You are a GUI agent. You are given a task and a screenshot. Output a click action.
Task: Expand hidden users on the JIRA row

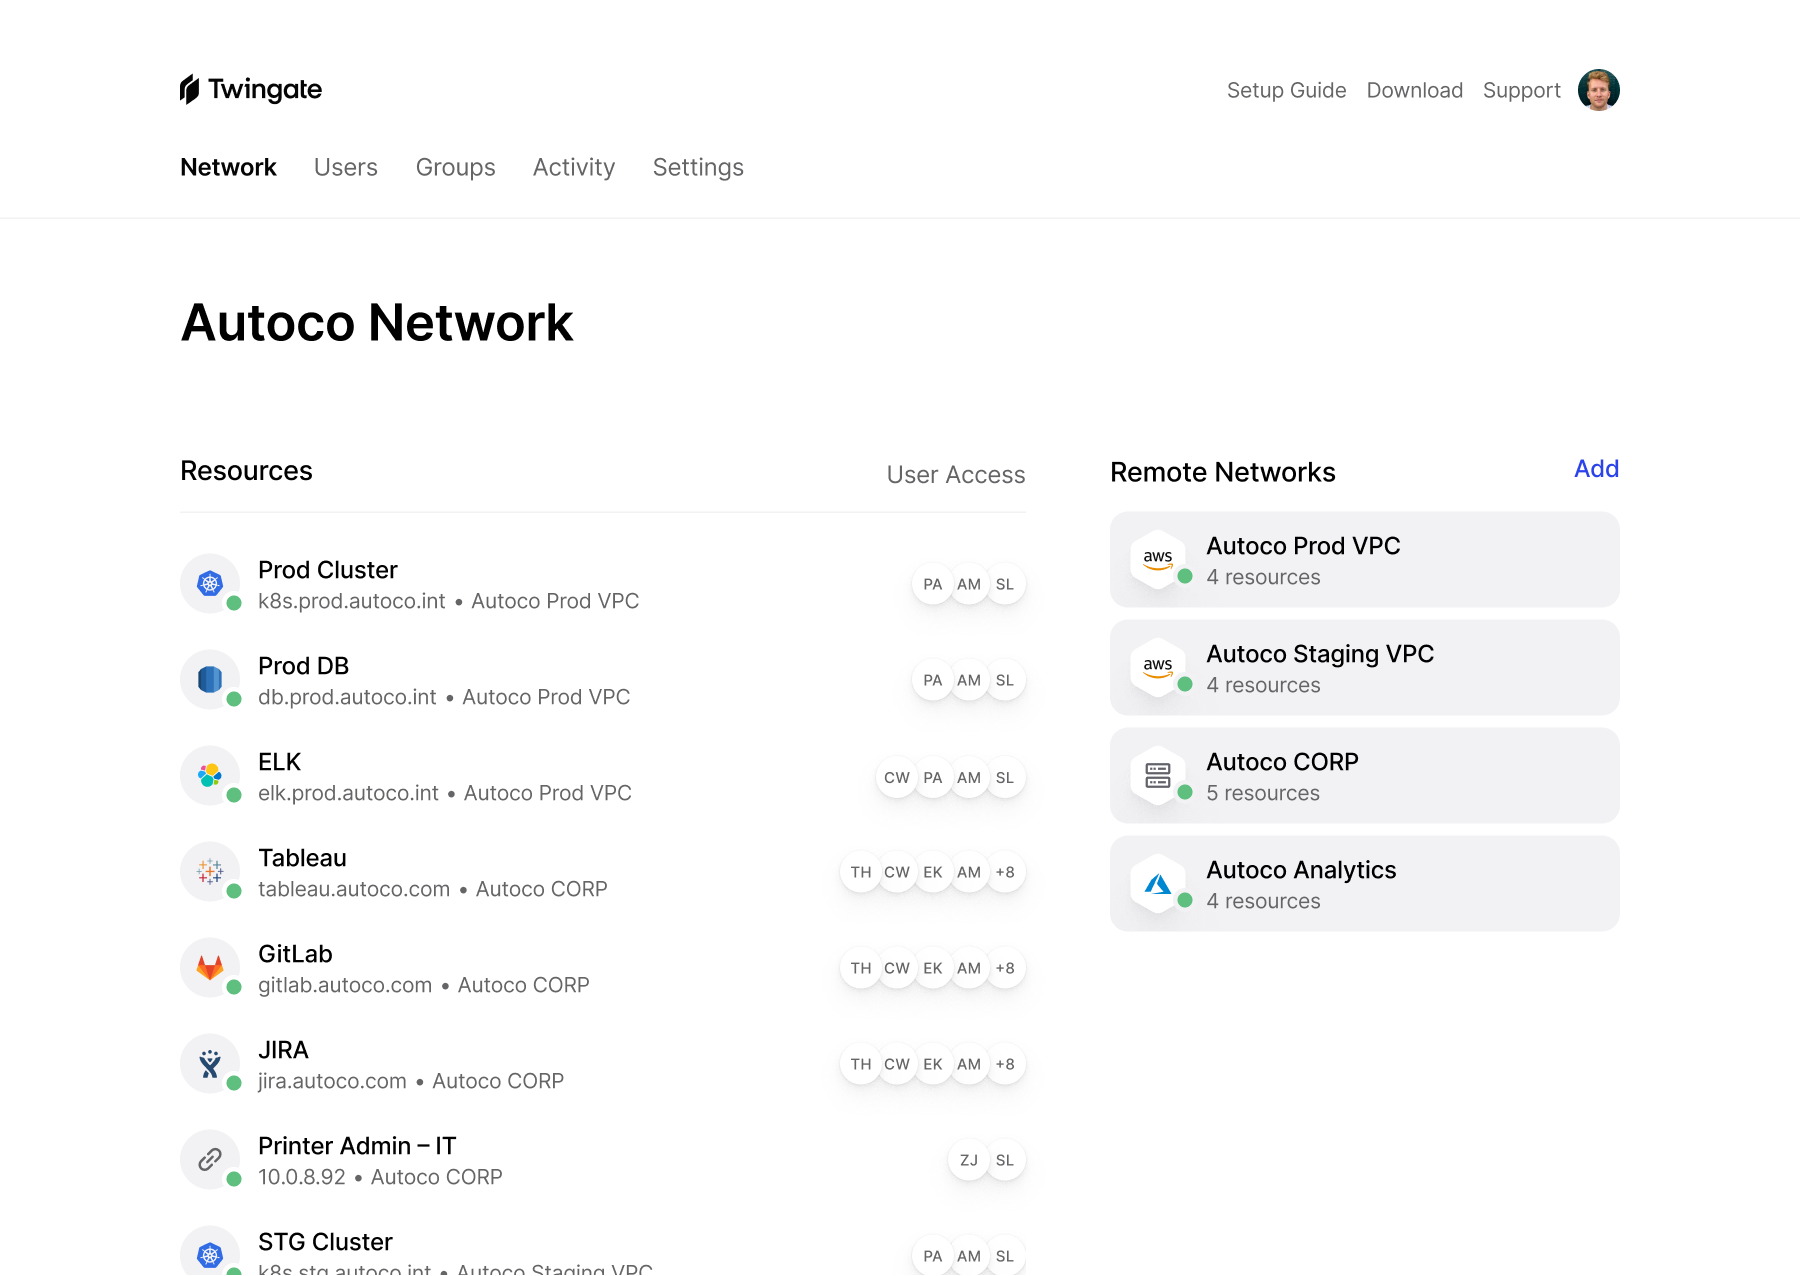(x=1006, y=1063)
